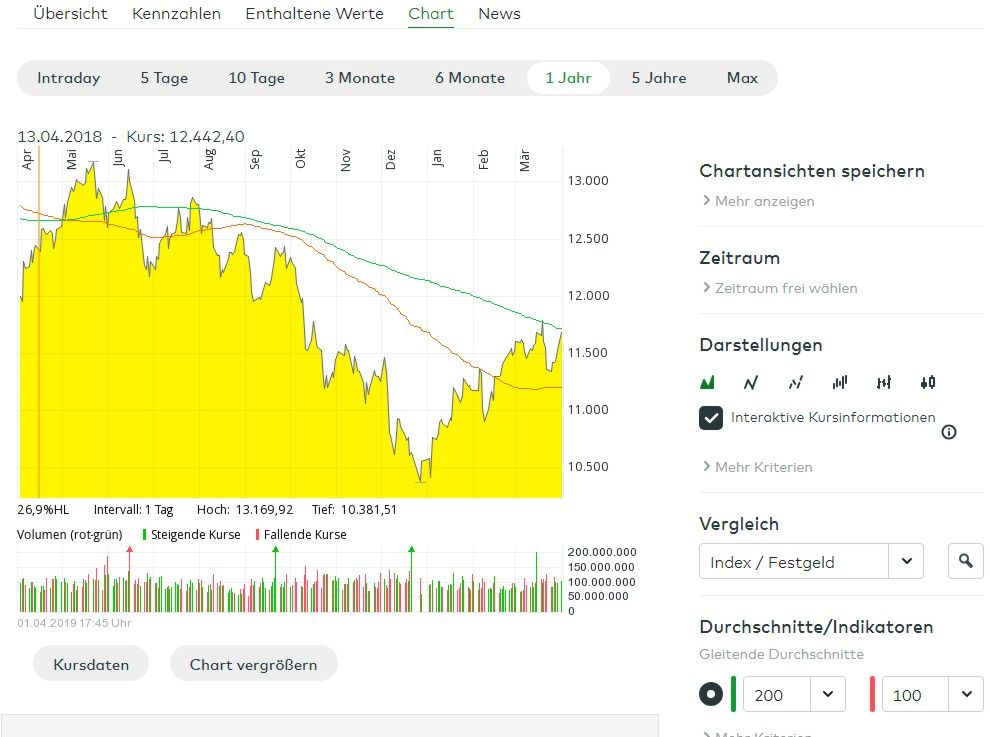Click the Kursdaten button
Image resolution: width=990 pixels, height=737 pixels.
click(x=91, y=664)
